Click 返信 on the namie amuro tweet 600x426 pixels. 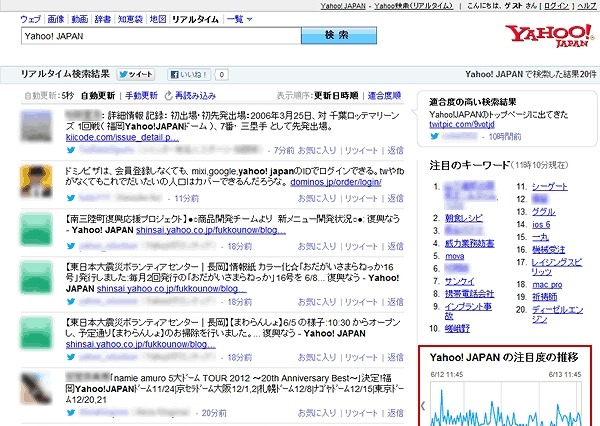(x=395, y=413)
